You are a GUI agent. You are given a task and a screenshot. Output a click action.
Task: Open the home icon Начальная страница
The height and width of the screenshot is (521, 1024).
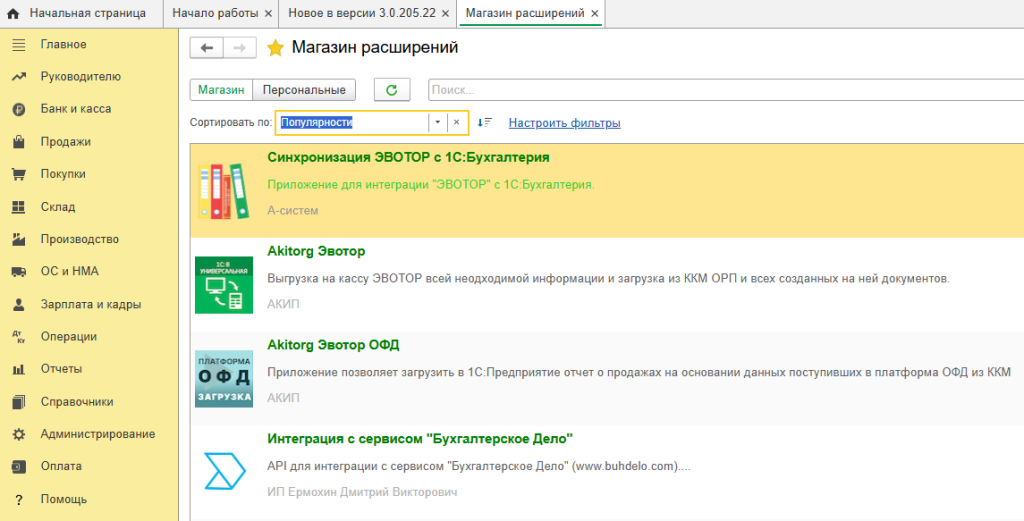pos(12,14)
